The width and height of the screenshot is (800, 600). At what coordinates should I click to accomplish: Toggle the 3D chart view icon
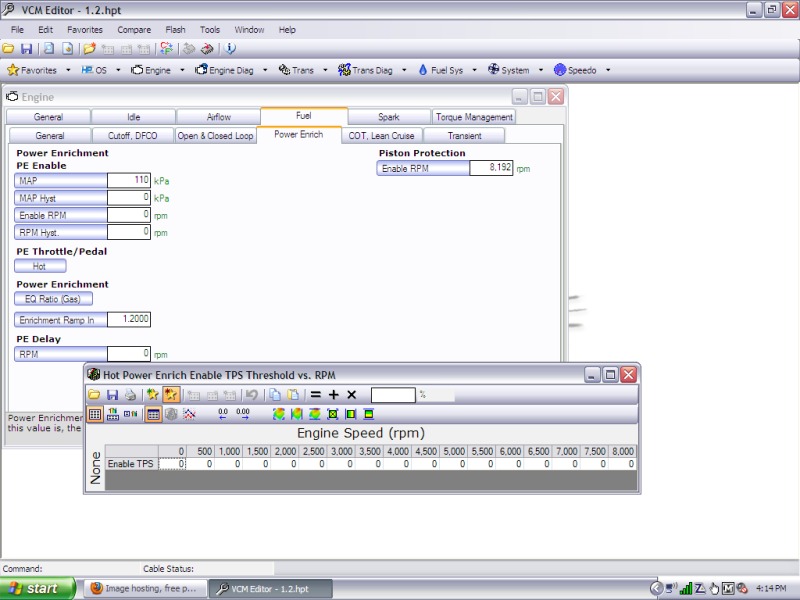pos(170,415)
